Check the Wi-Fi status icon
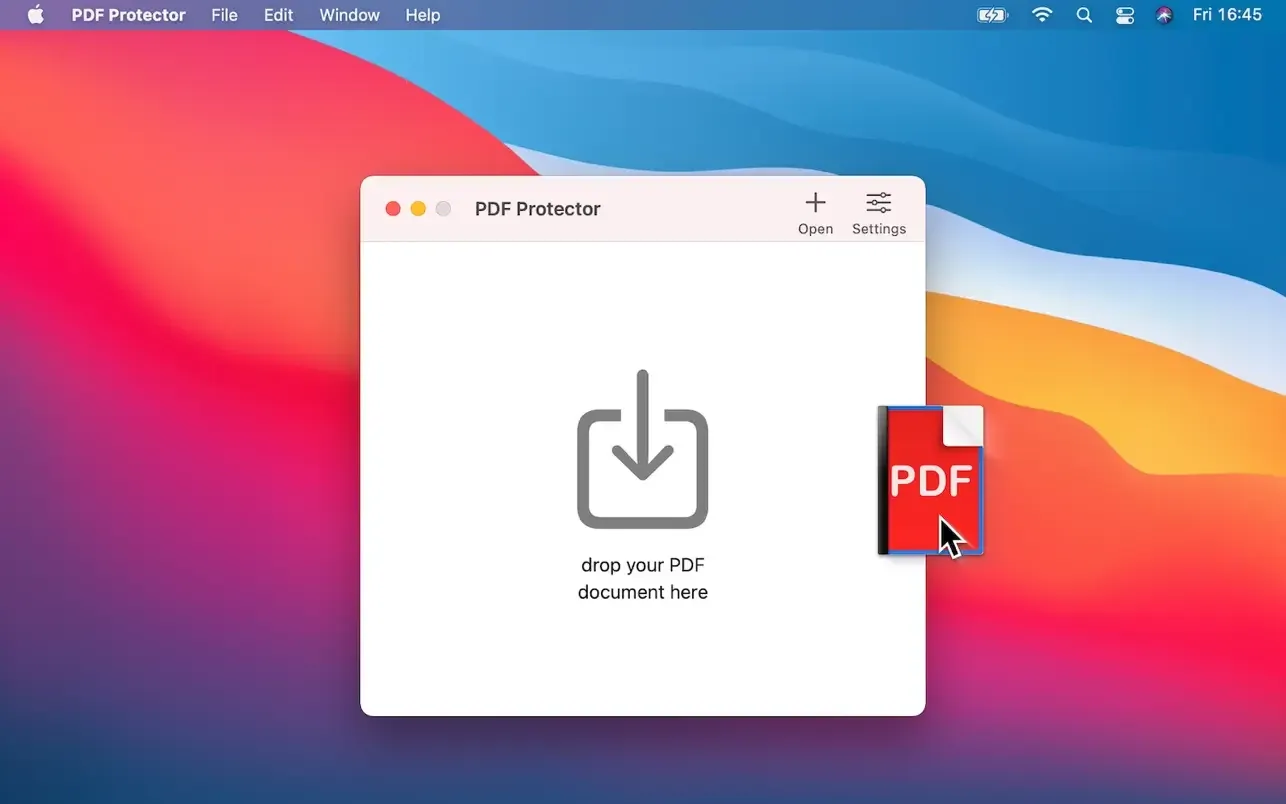The image size is (1286, 804). coord(1042,15)
